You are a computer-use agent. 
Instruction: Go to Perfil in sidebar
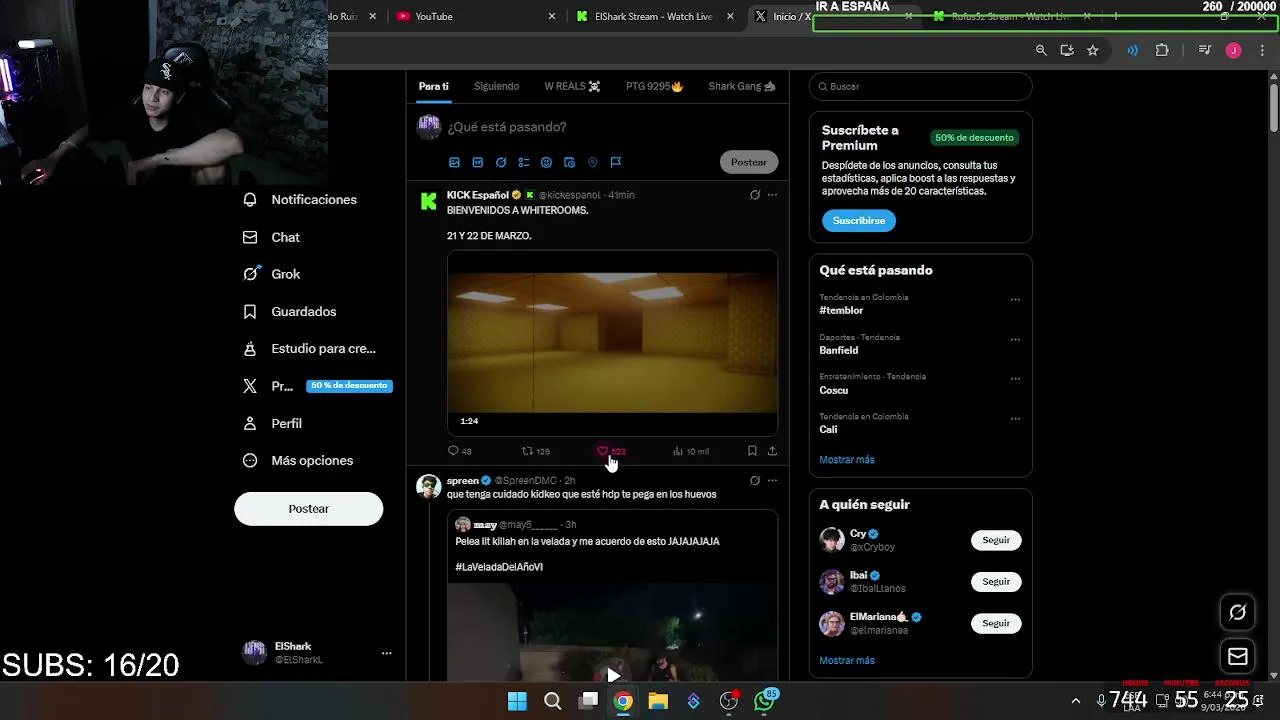272,423
